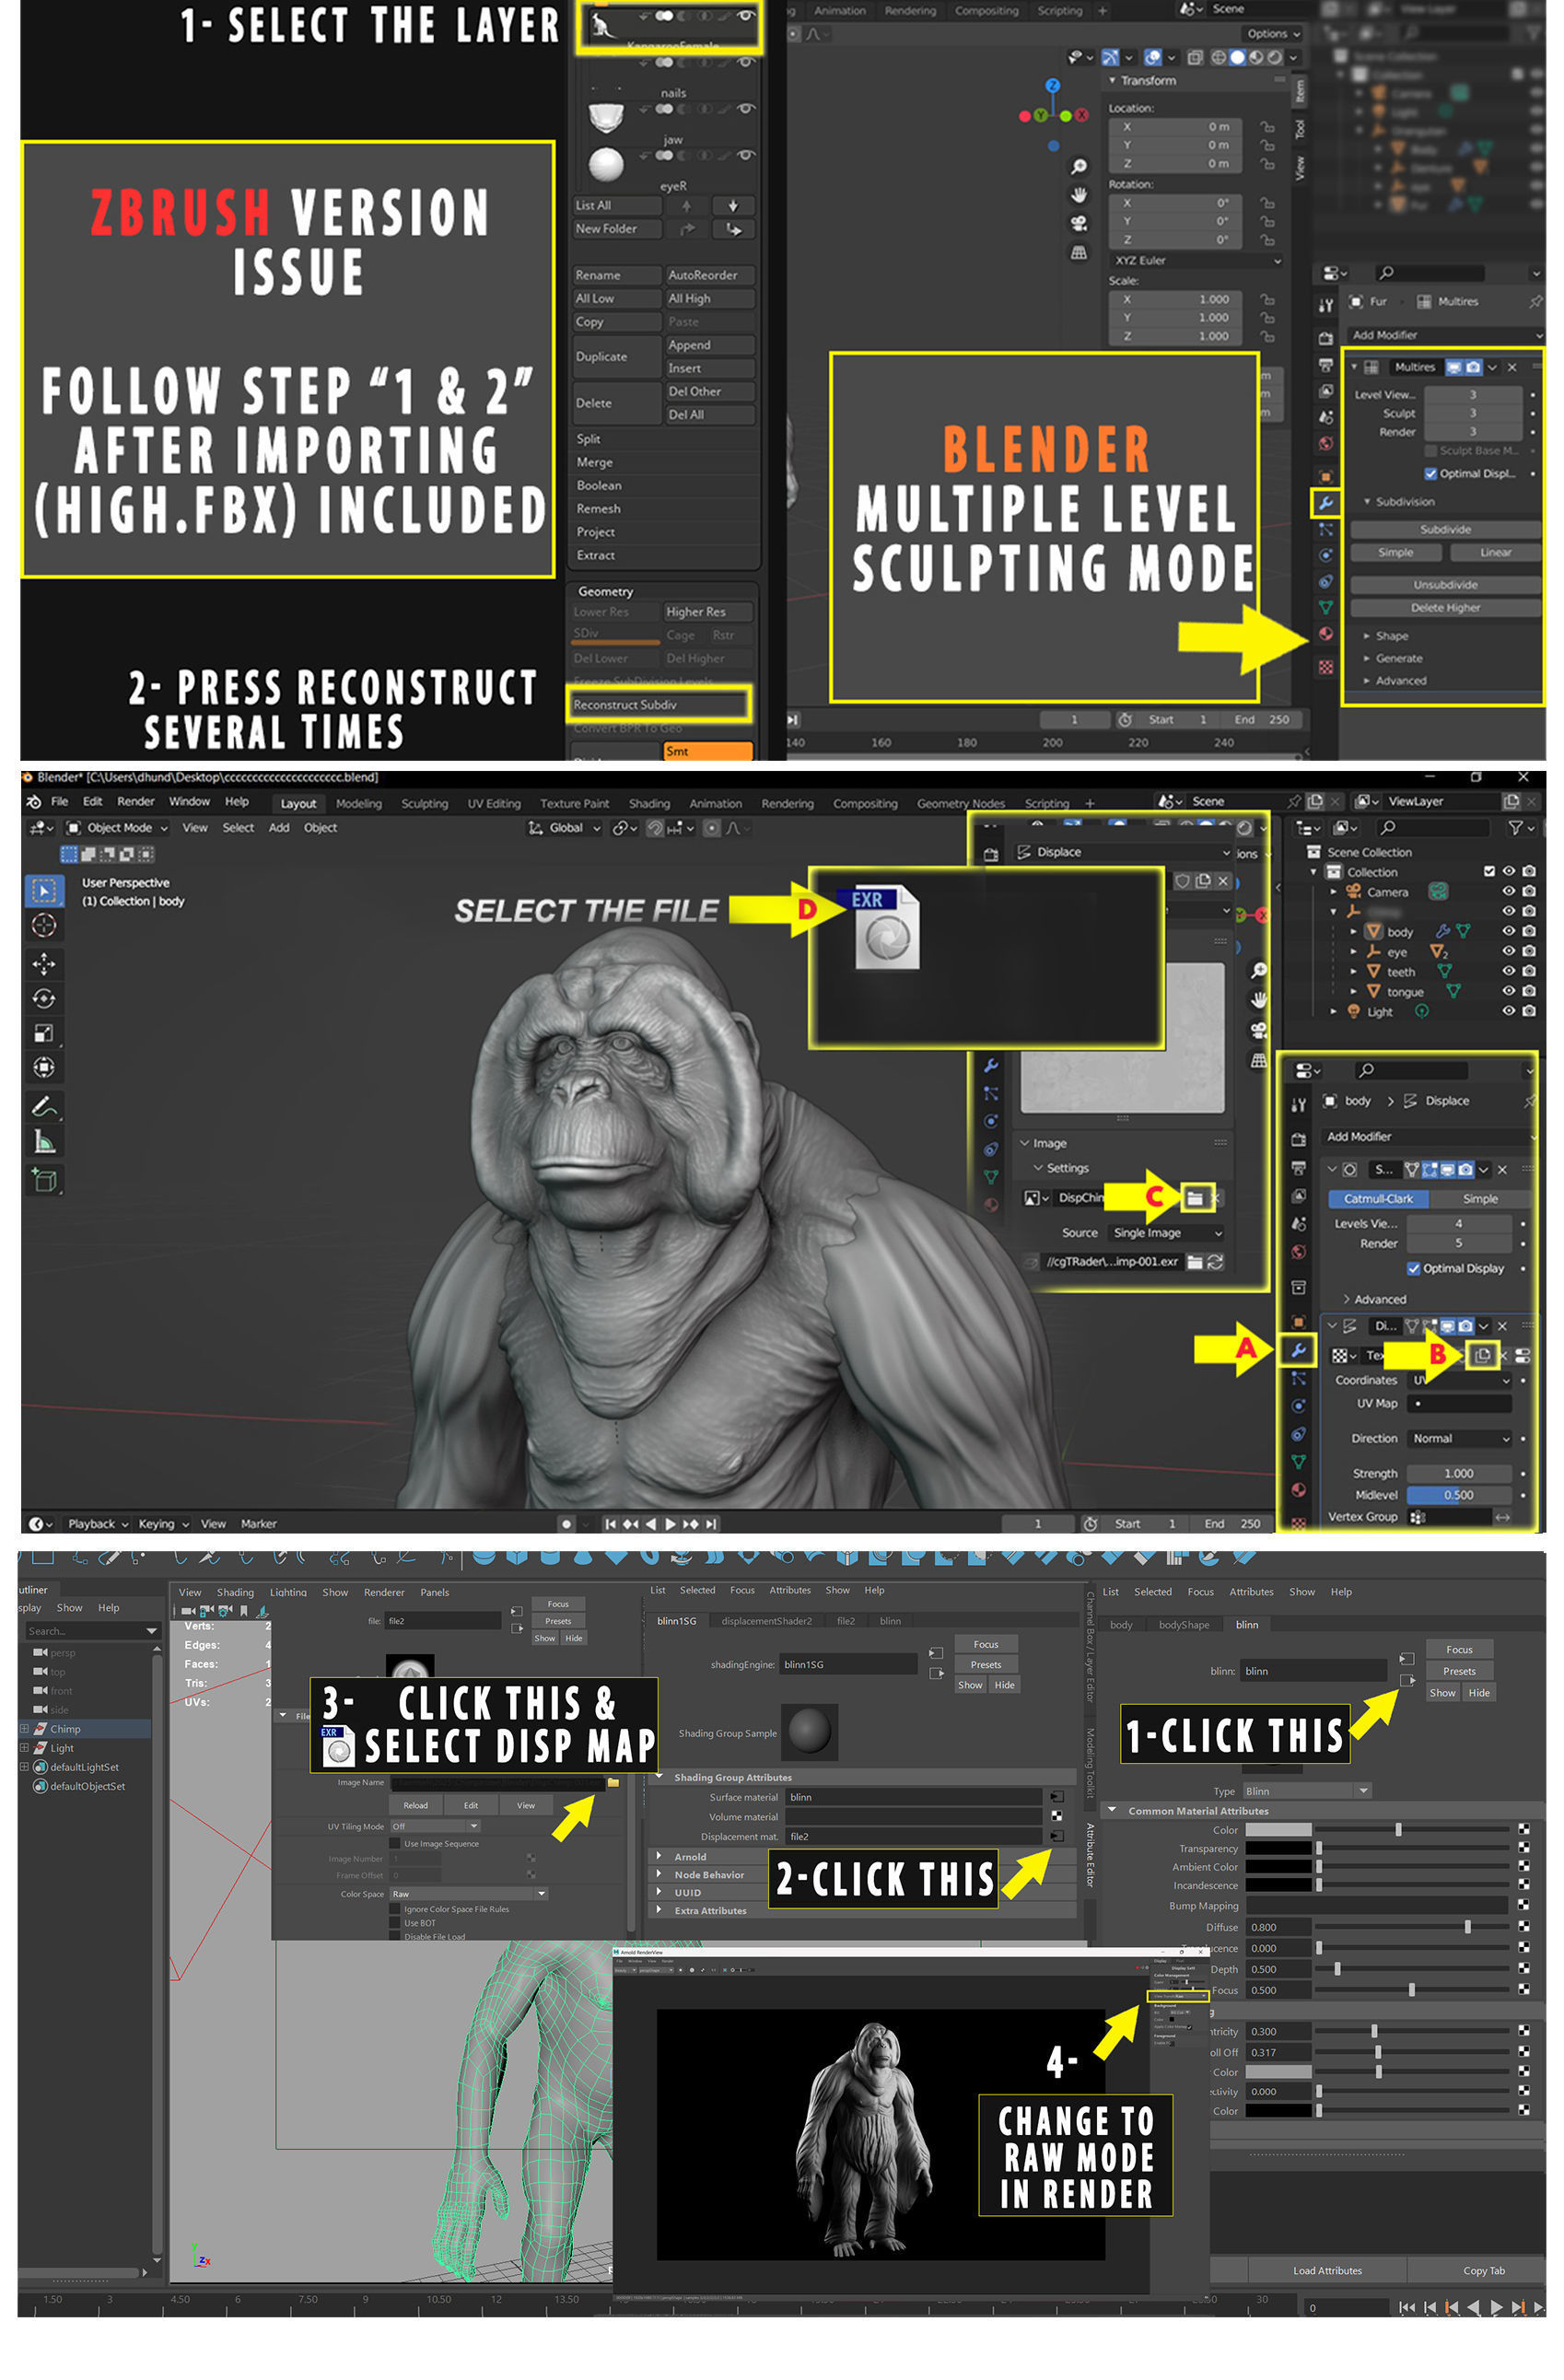The image size is (1564, 2380).
Task: Hide Camera with its outliner eye icon
Action: (x=1508, y=891)
